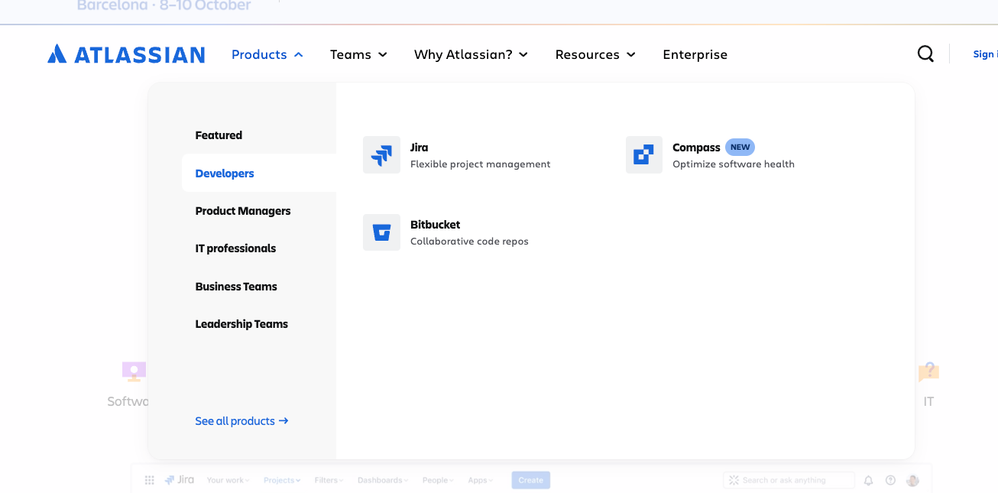Select the IT professionals category
Viewport: 998px width, 493px height.
[x=235, y=249]
